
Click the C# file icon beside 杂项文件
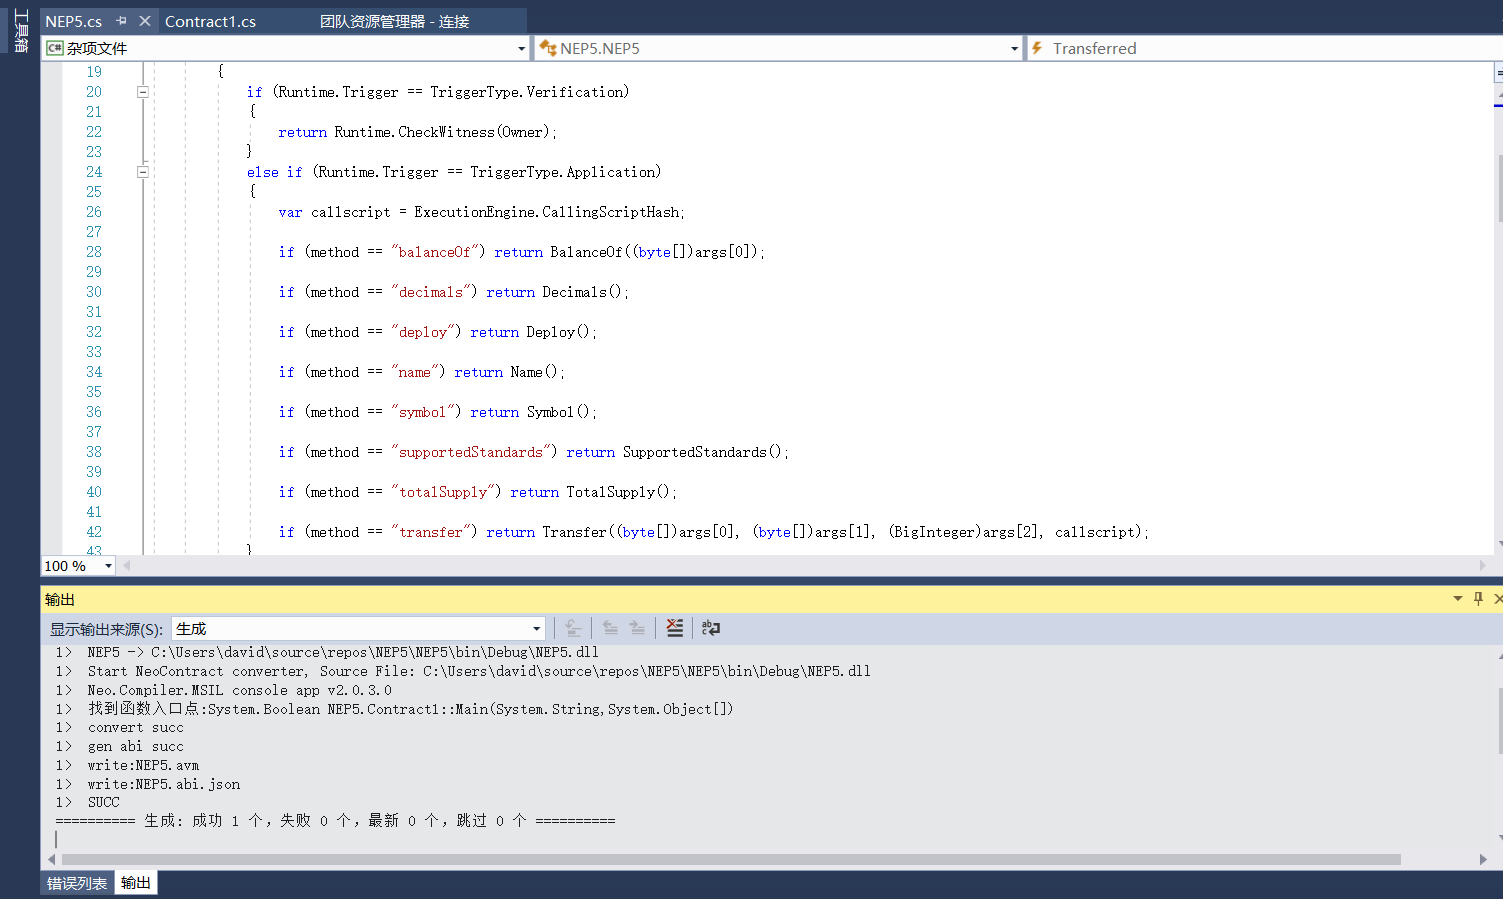pyautogui.click(x=55, y=48)
